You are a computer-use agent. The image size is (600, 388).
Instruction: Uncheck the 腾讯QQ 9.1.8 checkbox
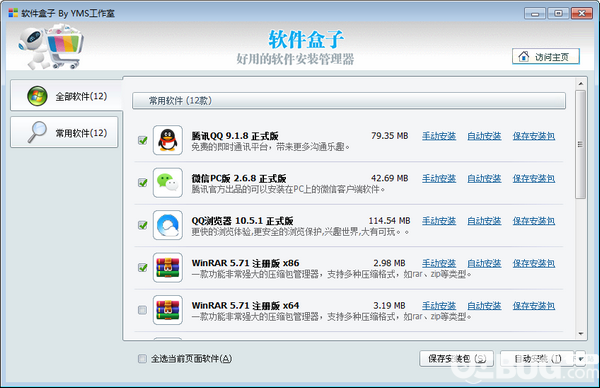coord(143,140)
